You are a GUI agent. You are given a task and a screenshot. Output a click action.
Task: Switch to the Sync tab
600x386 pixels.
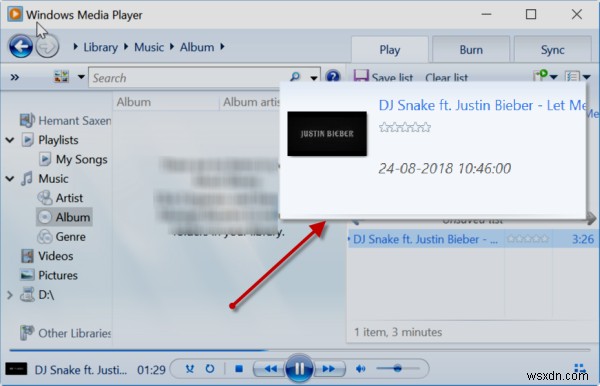tap(552, 49)
